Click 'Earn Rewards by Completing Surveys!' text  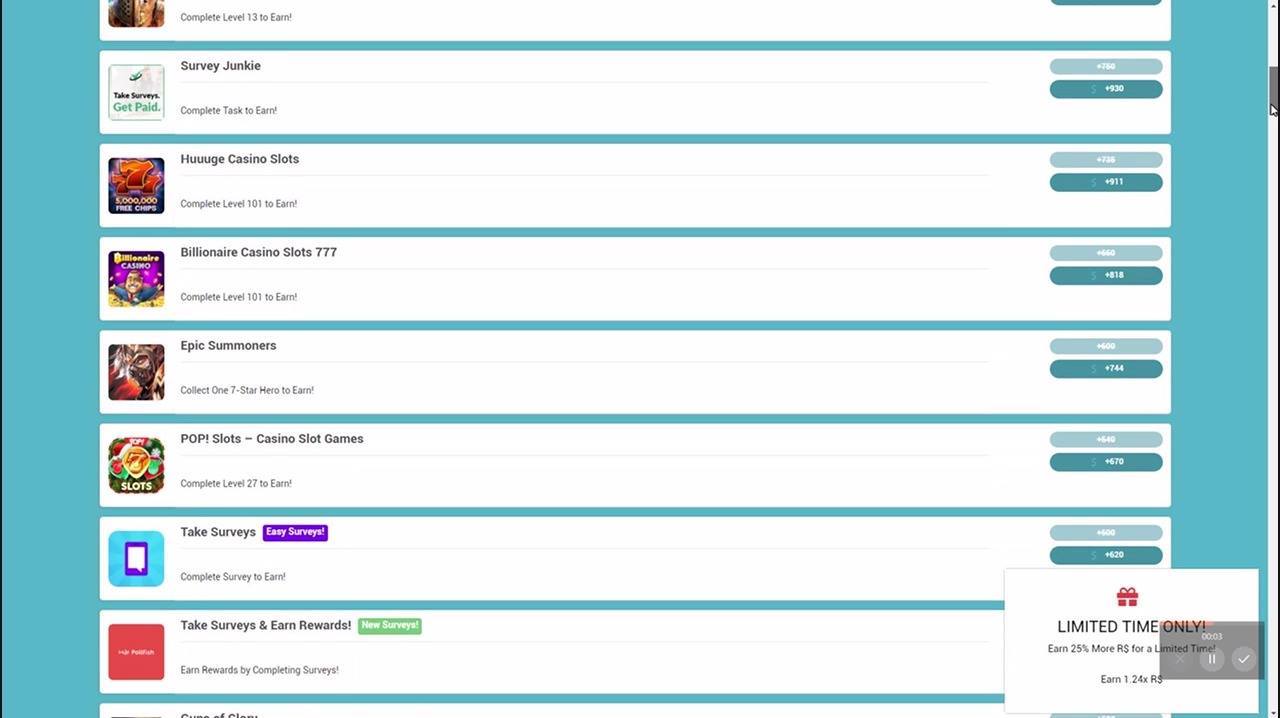260,670
